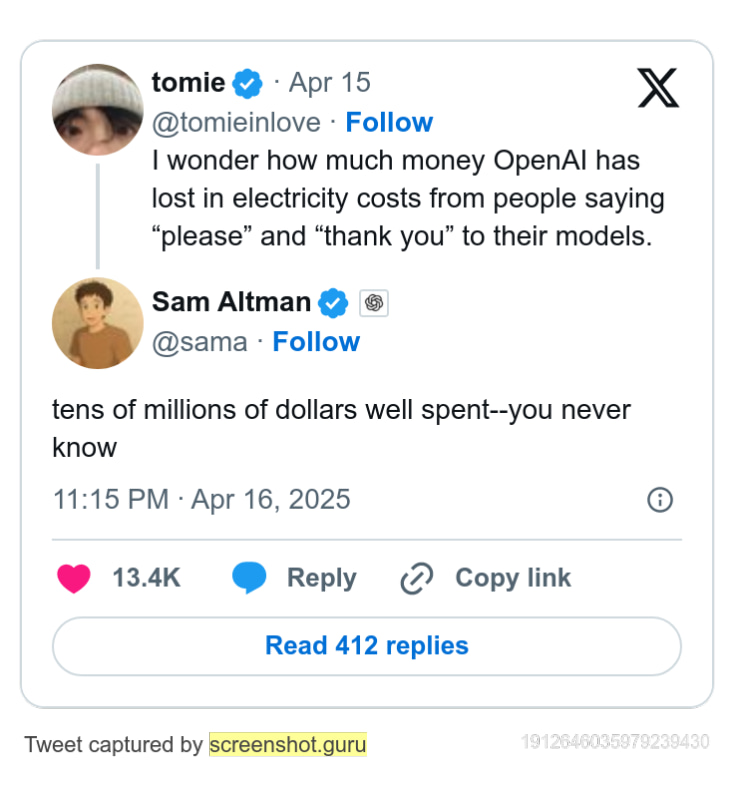Viewport: 734px width, 800px height.
Task: Click the Apr 15 date on tomie's tweet
Action: 329,82
